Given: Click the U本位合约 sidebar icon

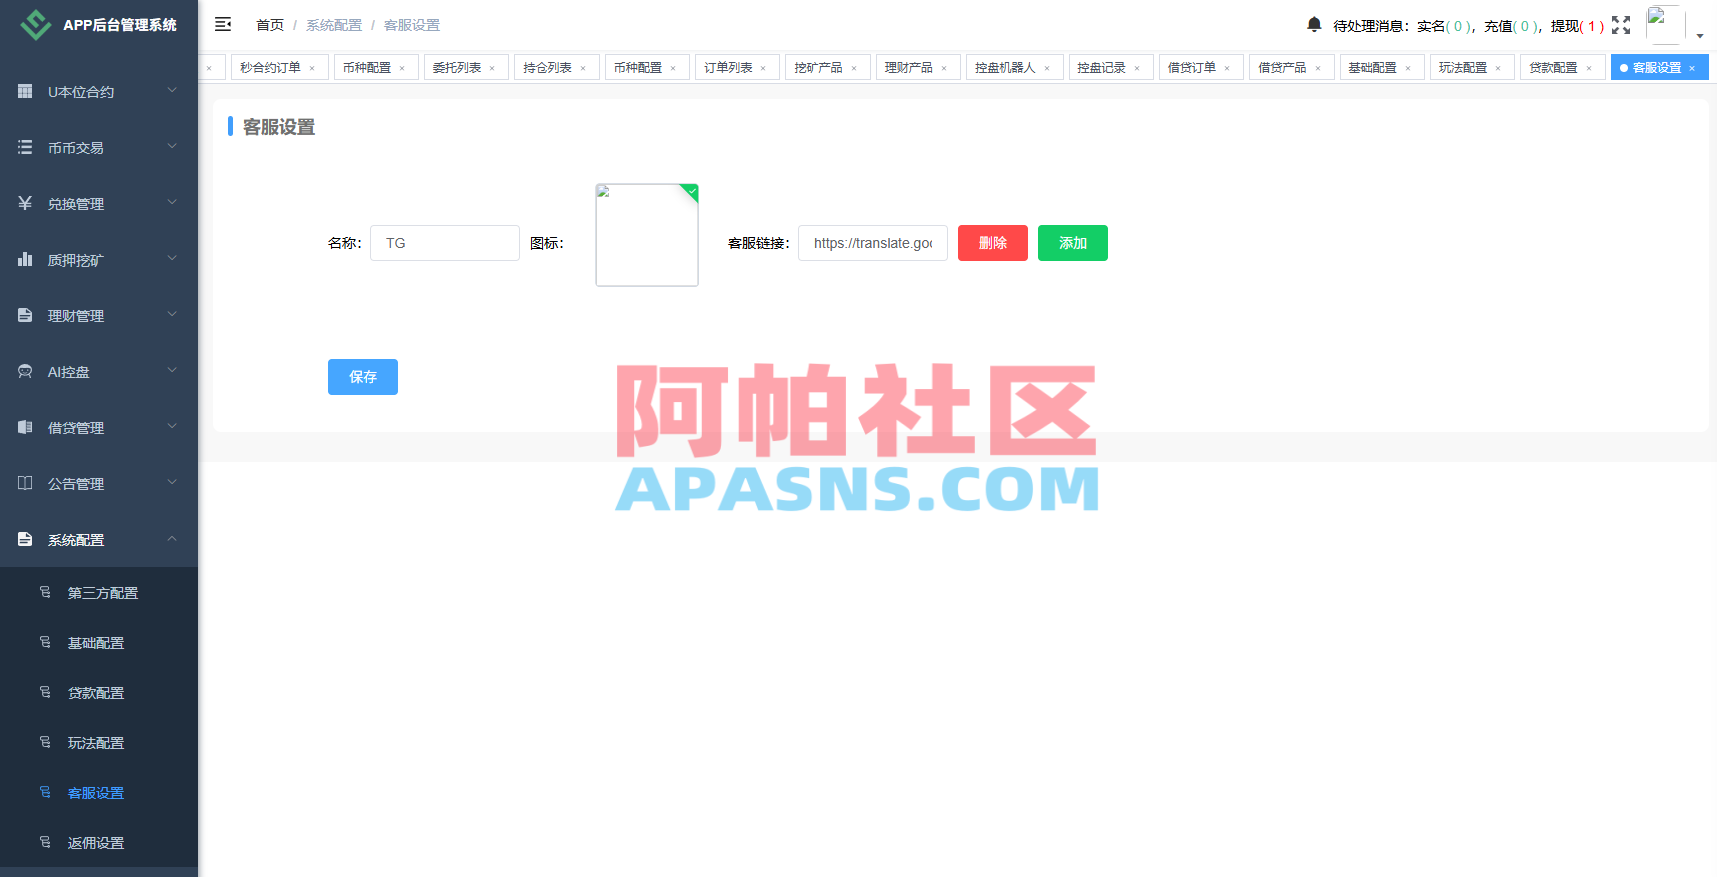Looking at the screenshot, I should coord(25,91).
